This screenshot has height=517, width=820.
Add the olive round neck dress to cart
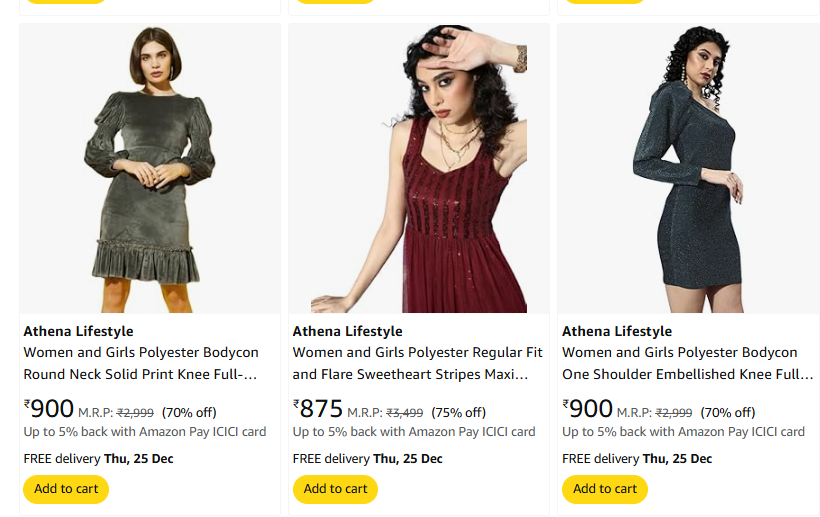click(66, 489)
